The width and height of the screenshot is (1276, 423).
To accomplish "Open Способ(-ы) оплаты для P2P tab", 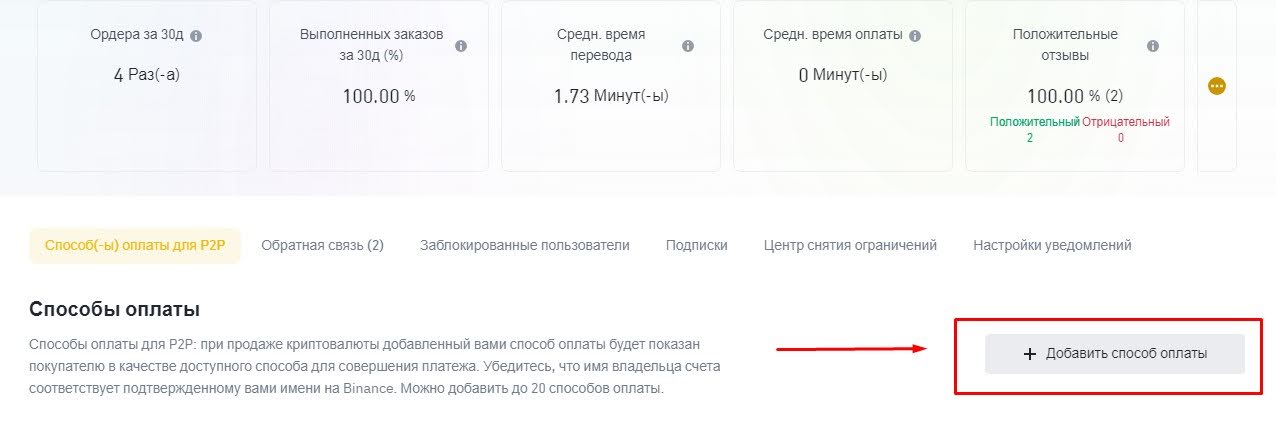I will [x=135, y=245].
